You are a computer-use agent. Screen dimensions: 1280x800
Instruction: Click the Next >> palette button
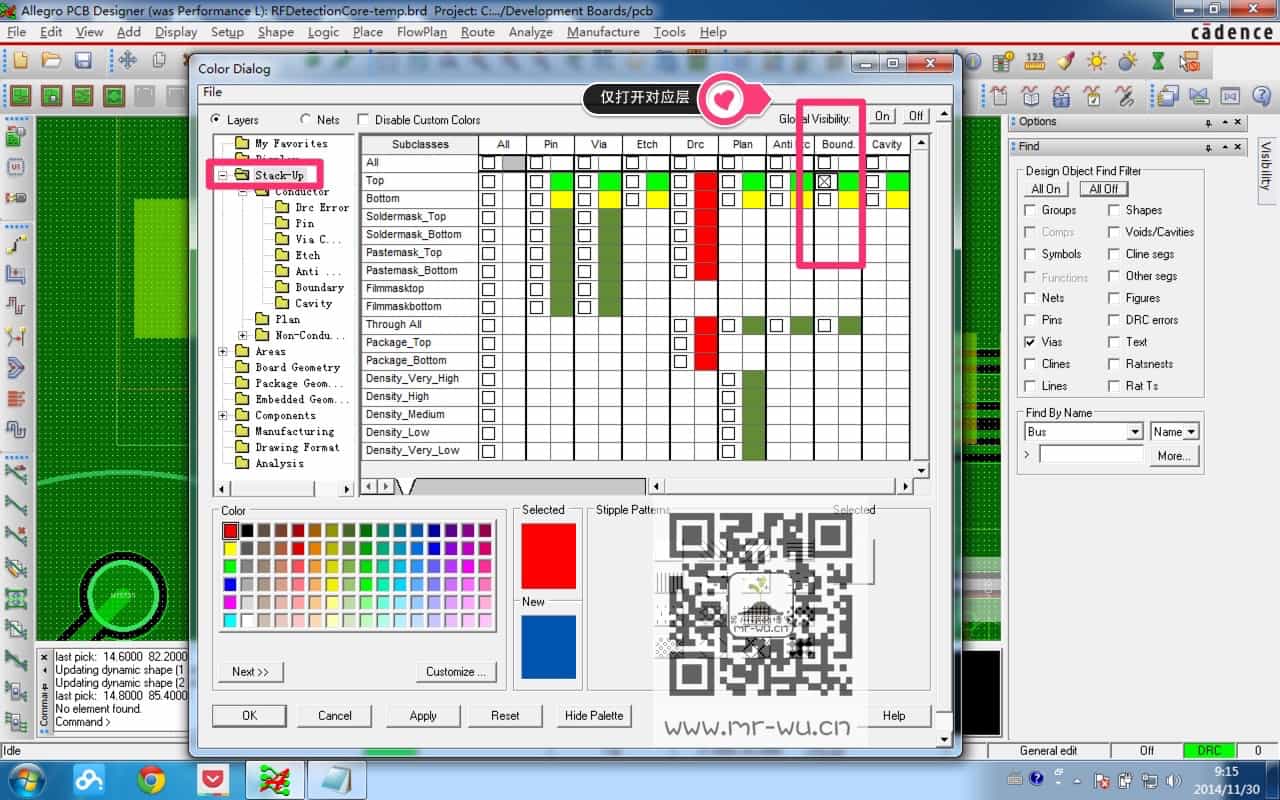pos(250,671)
